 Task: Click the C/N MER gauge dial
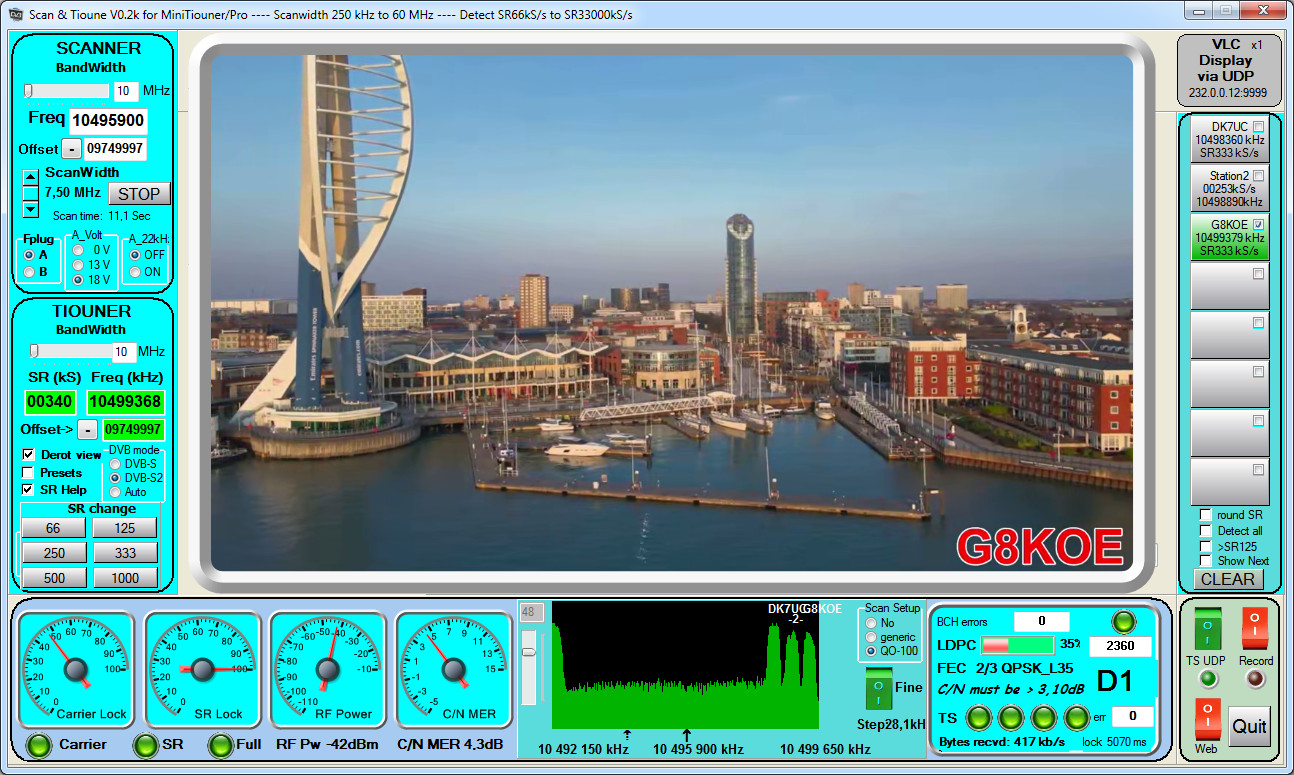pyautogui.click(x=453, y=669)
